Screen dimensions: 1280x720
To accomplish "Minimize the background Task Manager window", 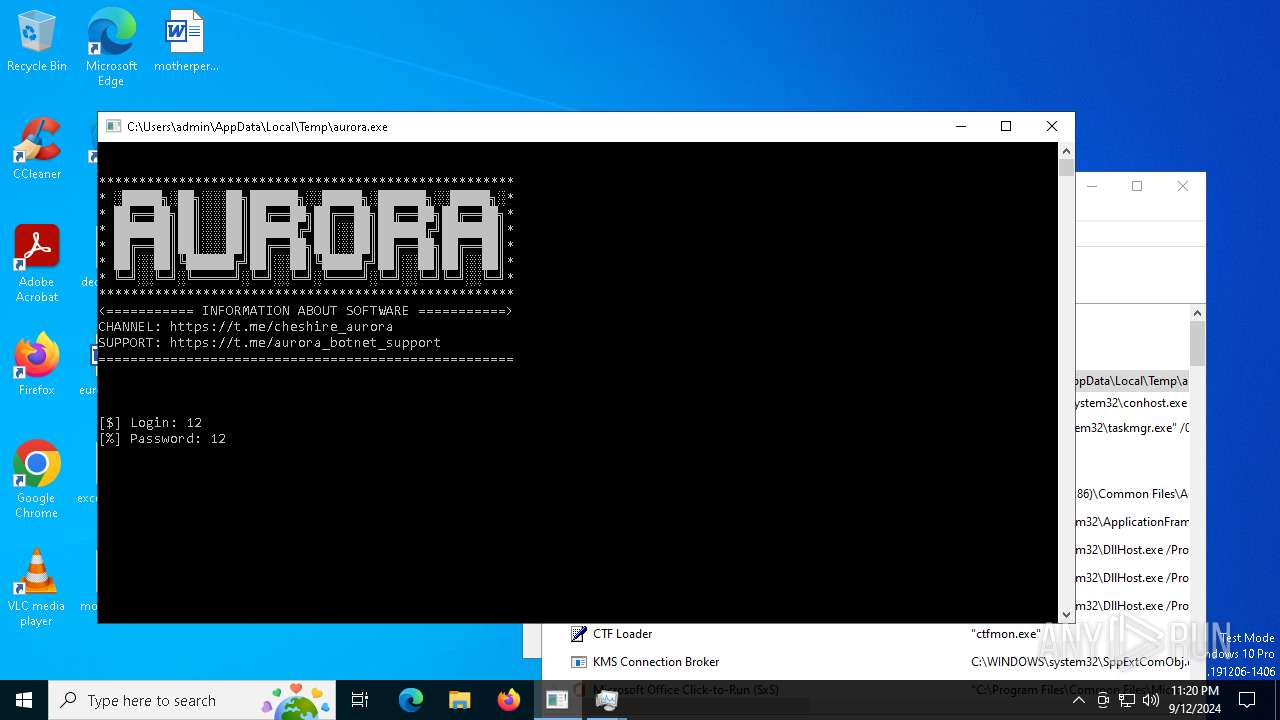I will click(x=1092, y=186).
